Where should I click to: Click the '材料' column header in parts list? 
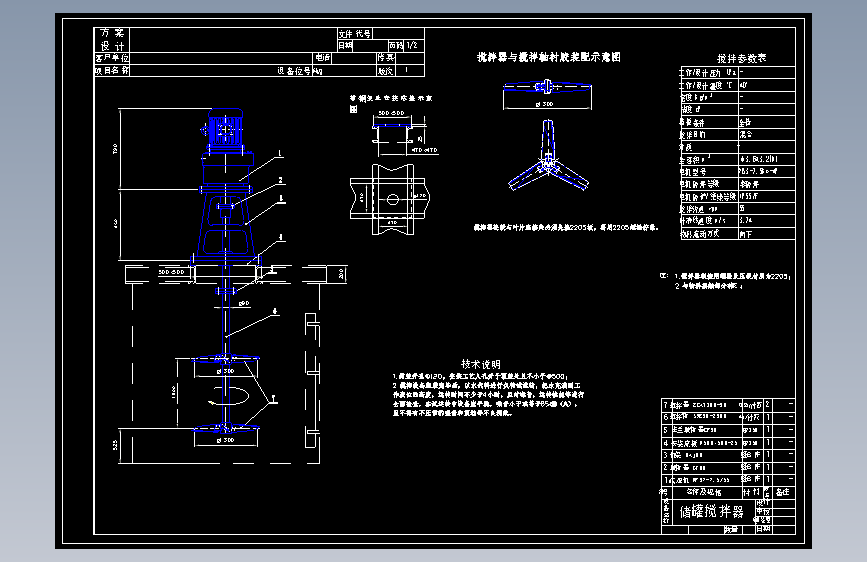[751, 492]
